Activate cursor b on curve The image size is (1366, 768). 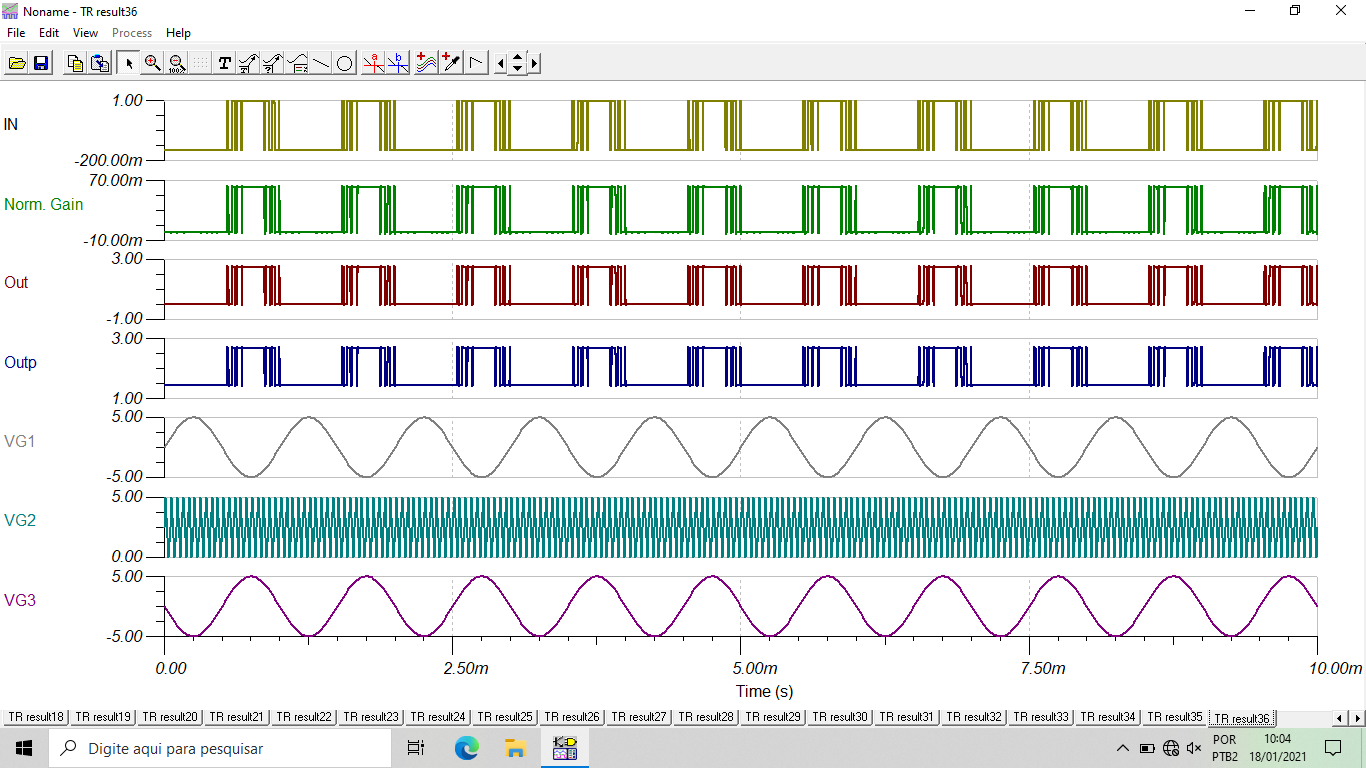click(x=398, y=63)
